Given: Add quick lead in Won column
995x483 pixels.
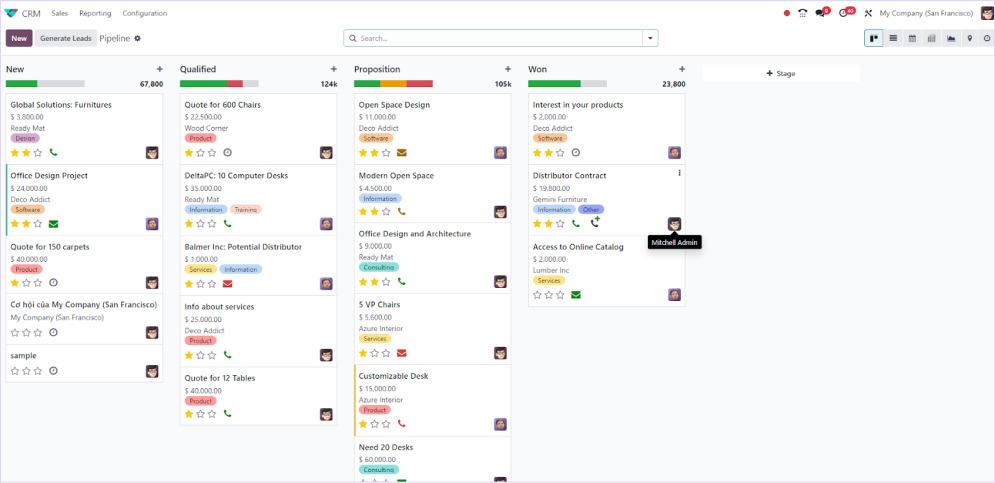Looking at the screenshot, I should tap(682, 69).
